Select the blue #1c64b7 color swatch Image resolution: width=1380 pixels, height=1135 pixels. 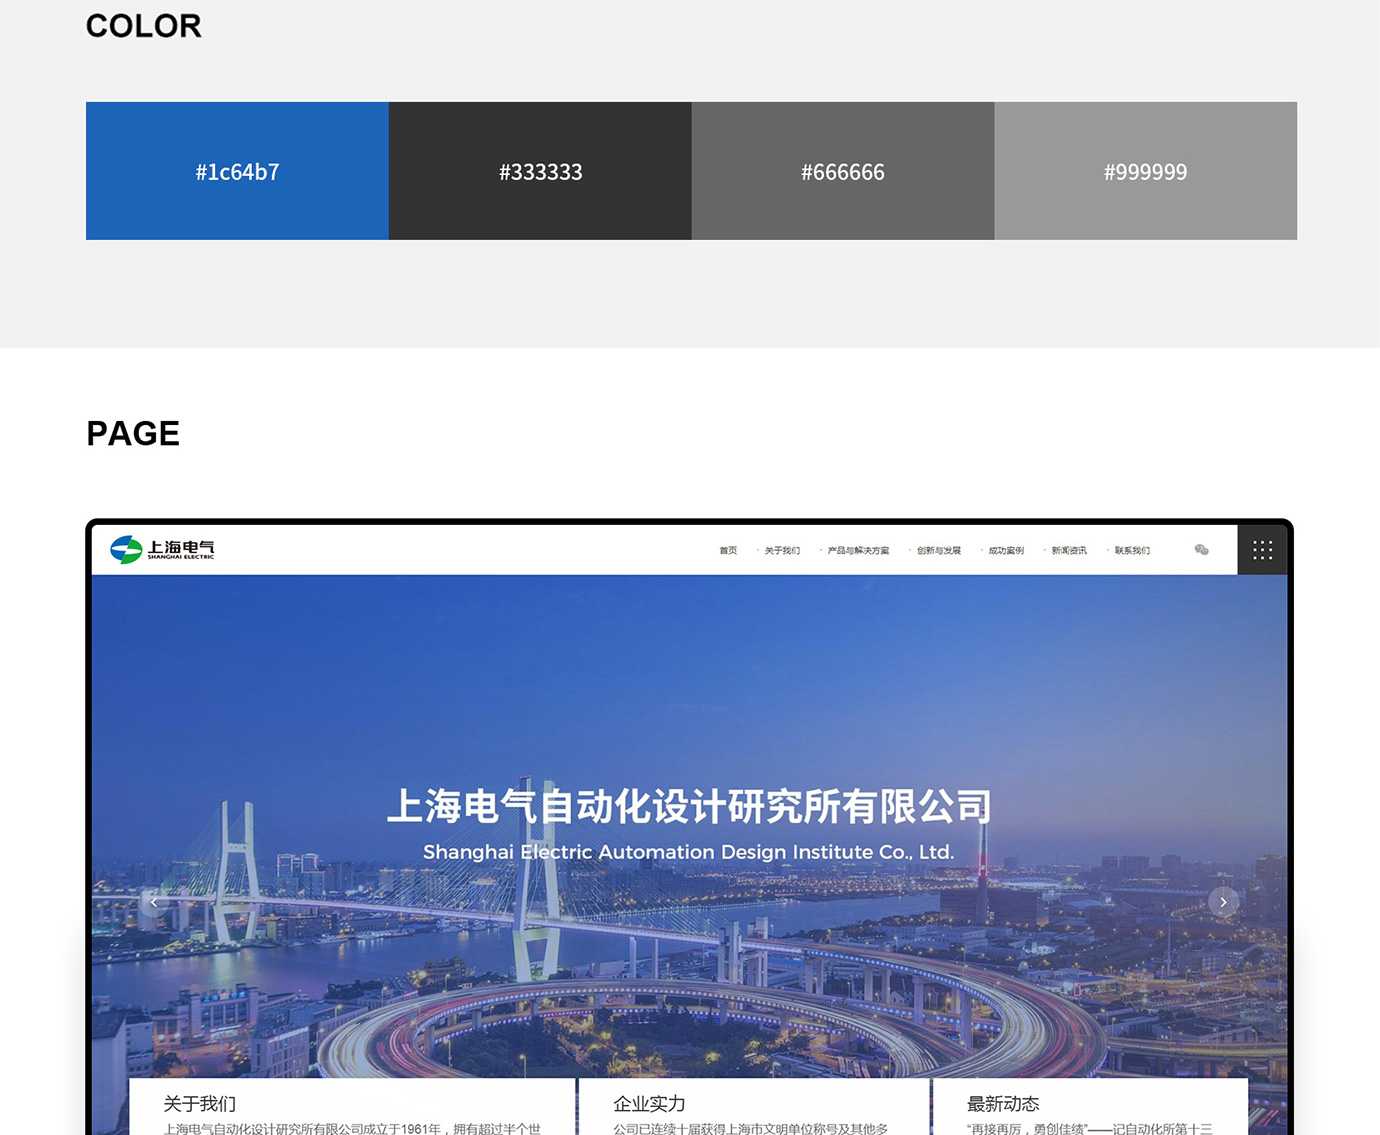pyautogui.click(x=237, y=171)
